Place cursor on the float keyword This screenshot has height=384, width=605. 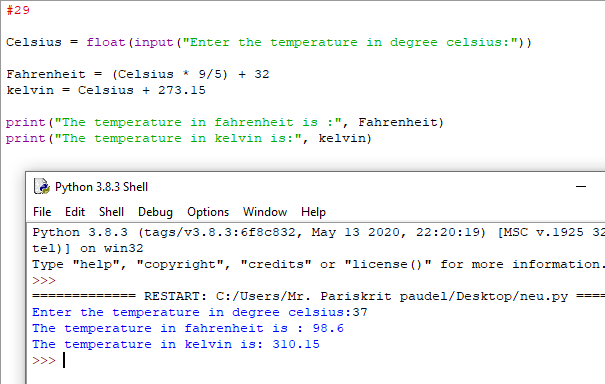[x=106, y=42]
